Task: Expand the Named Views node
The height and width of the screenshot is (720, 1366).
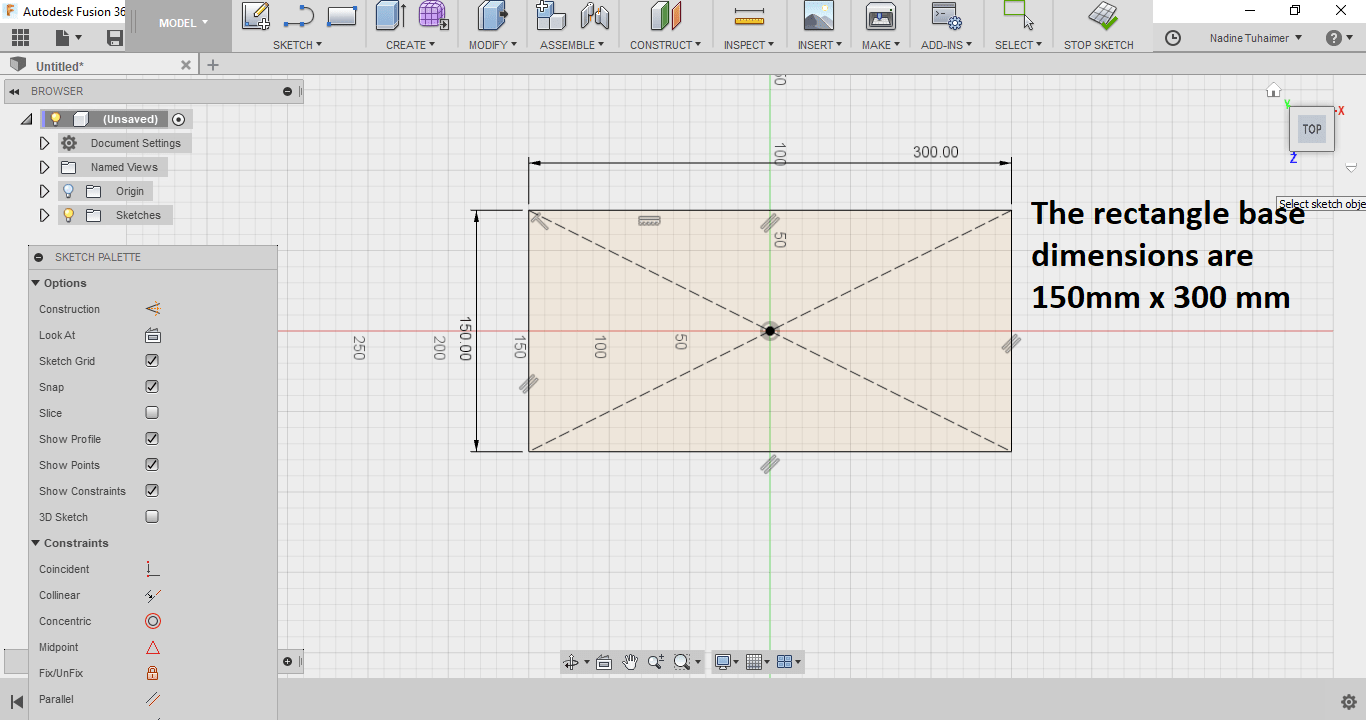Action: point(44,167)
